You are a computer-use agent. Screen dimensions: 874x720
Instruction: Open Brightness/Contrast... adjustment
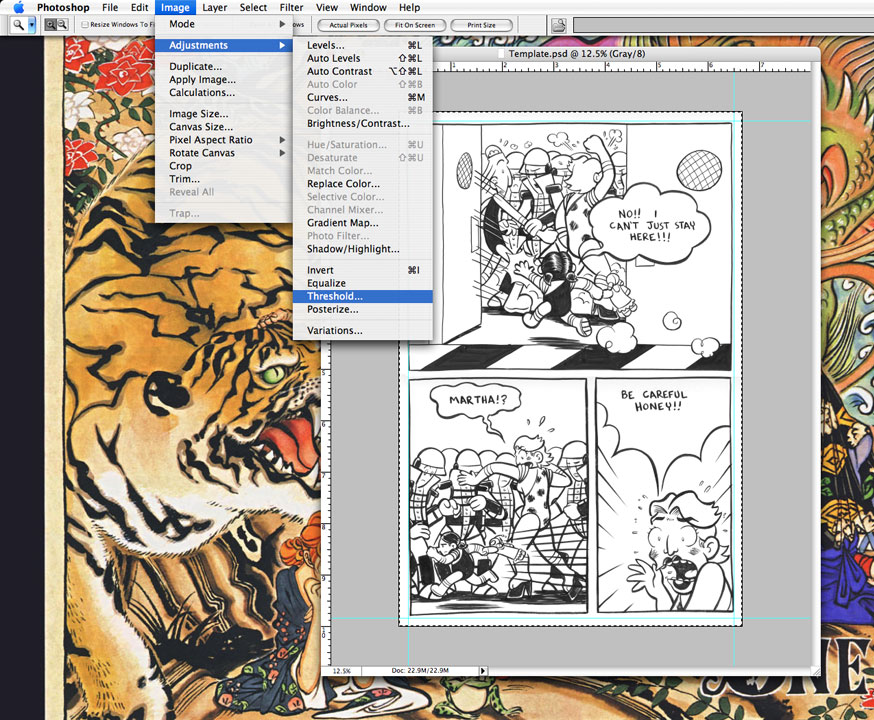click(363, 123)
